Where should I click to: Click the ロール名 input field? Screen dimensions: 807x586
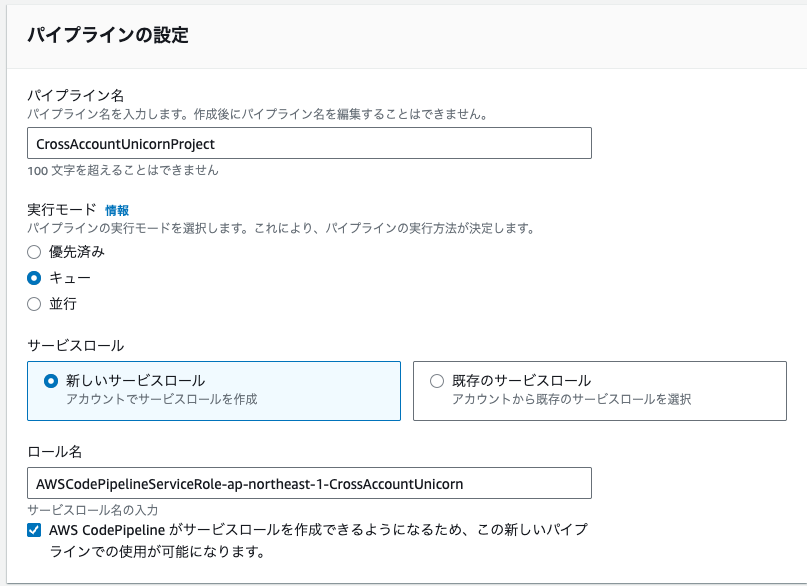(309, 483)
